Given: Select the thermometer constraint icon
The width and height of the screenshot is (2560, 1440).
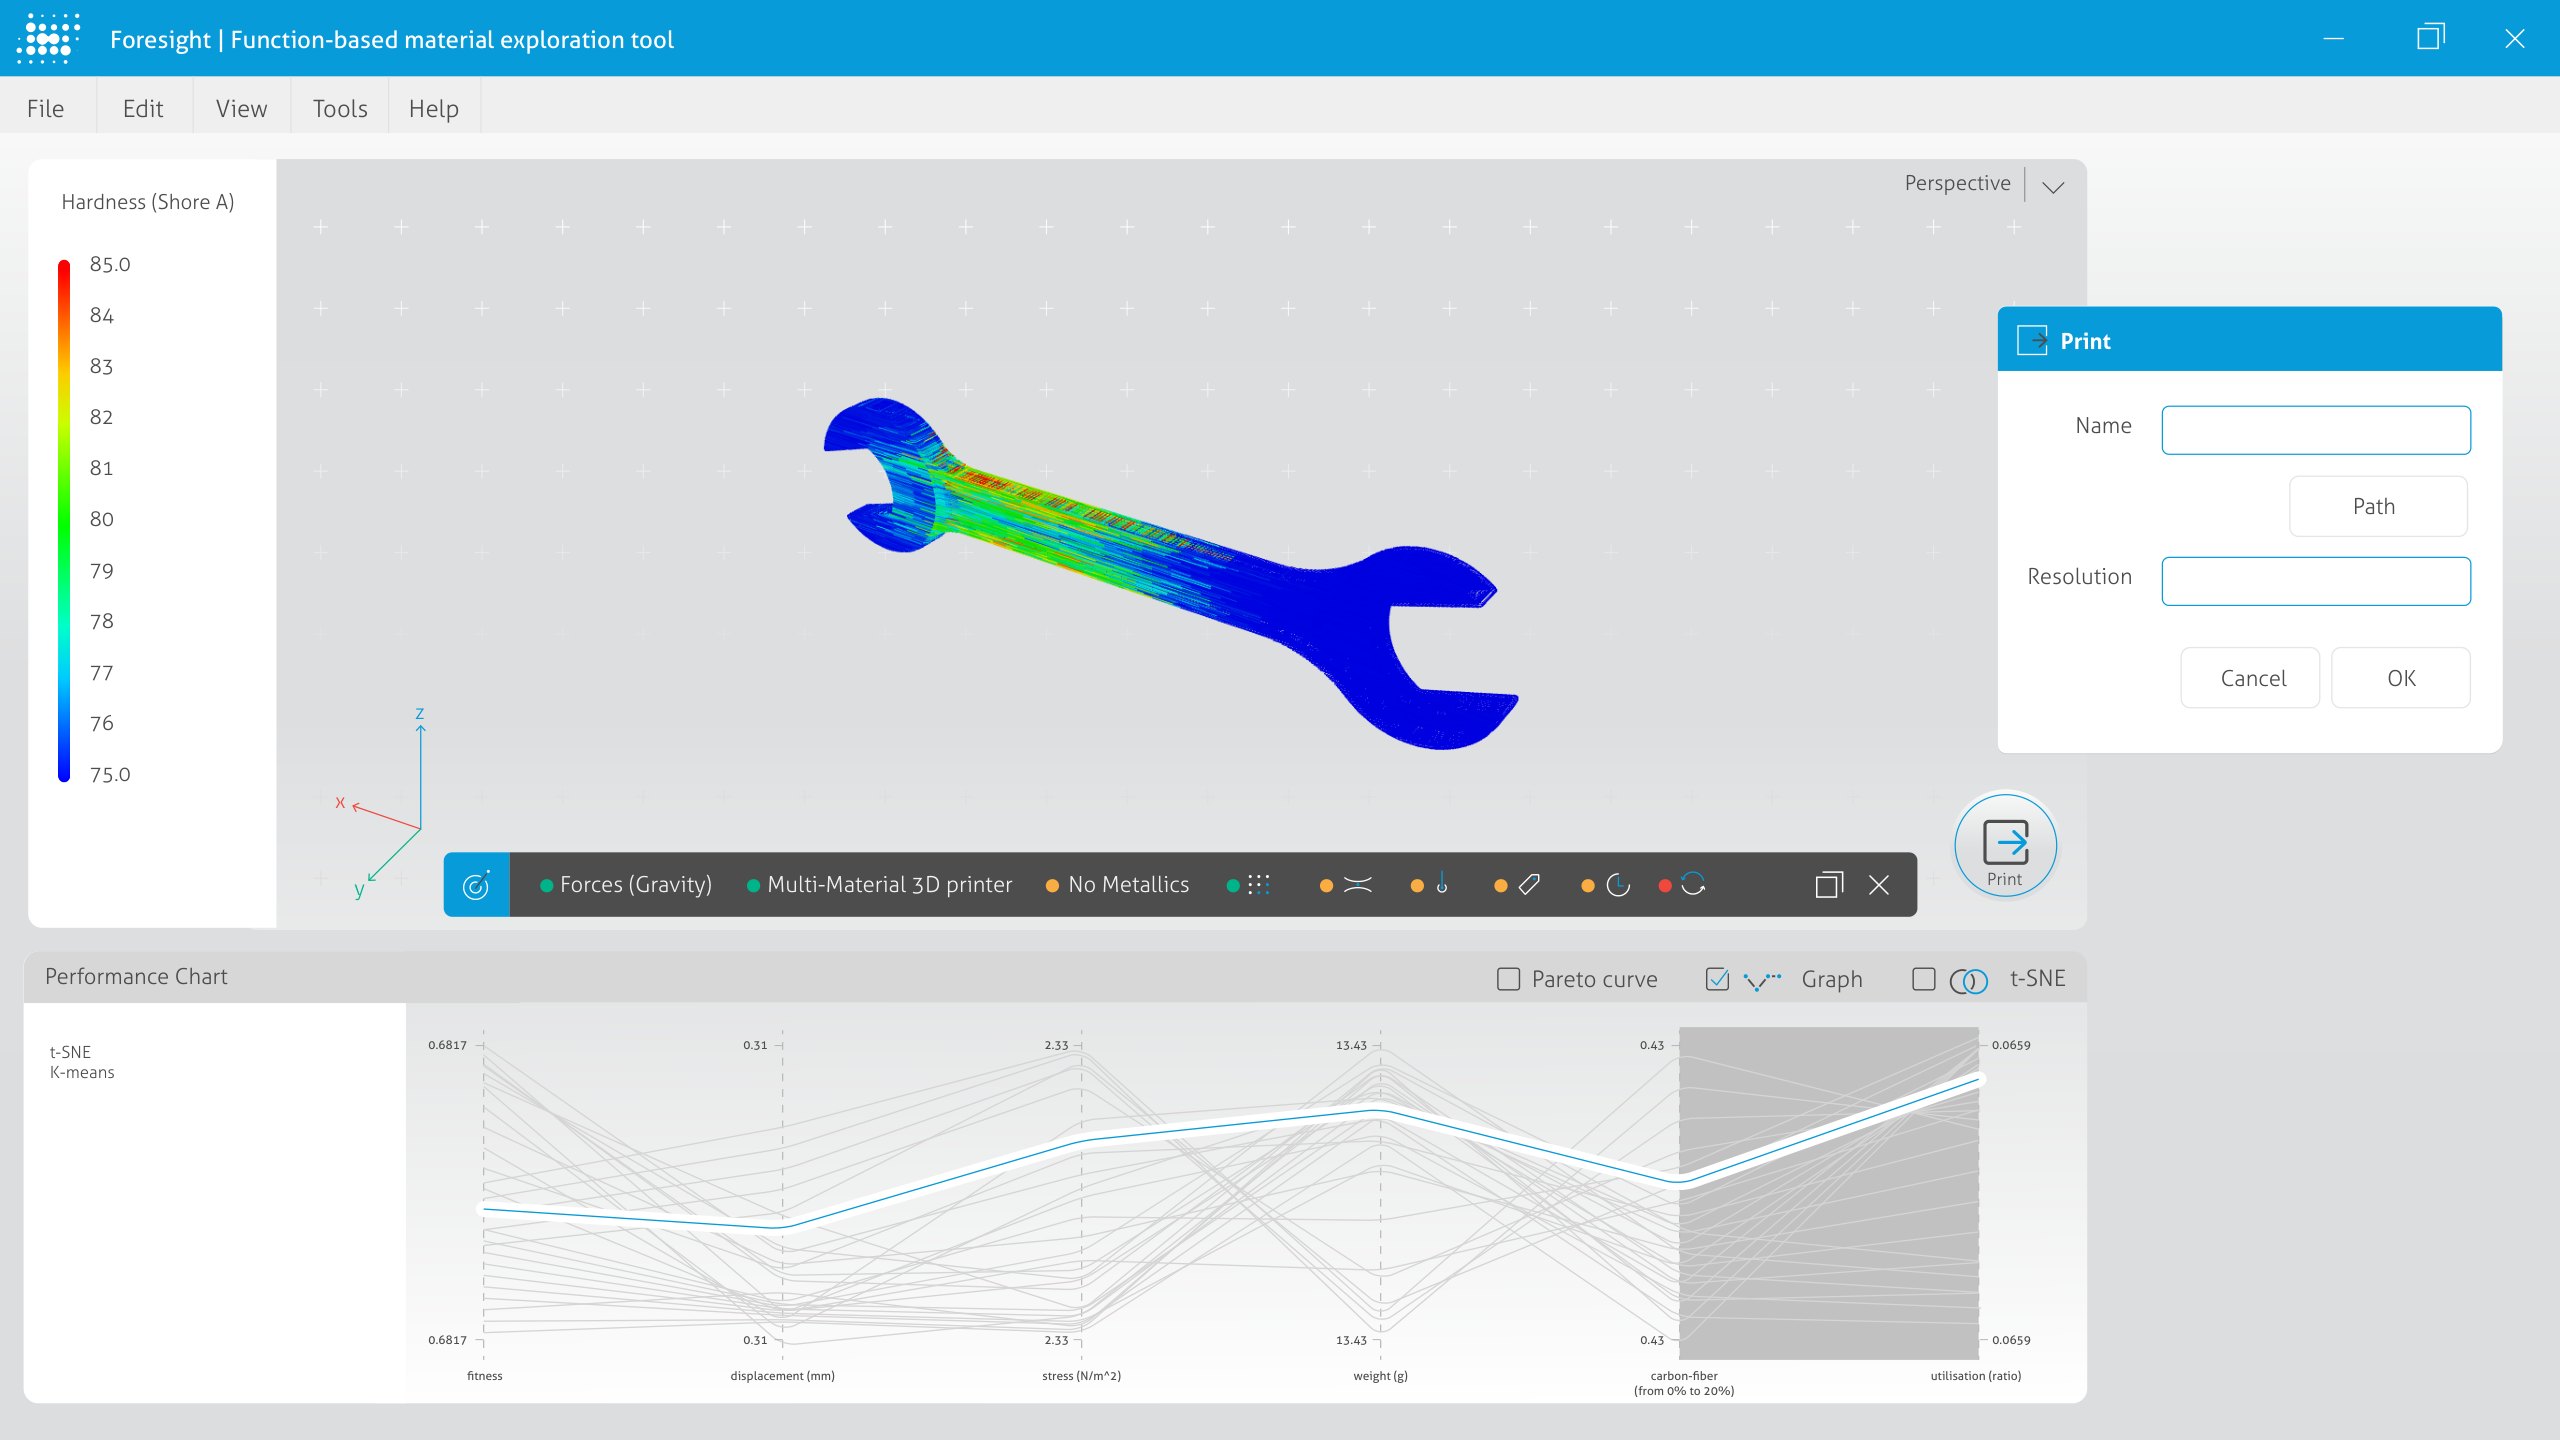Looking at the screenshot, I should pyautogui.click(x=1442, y=884).
